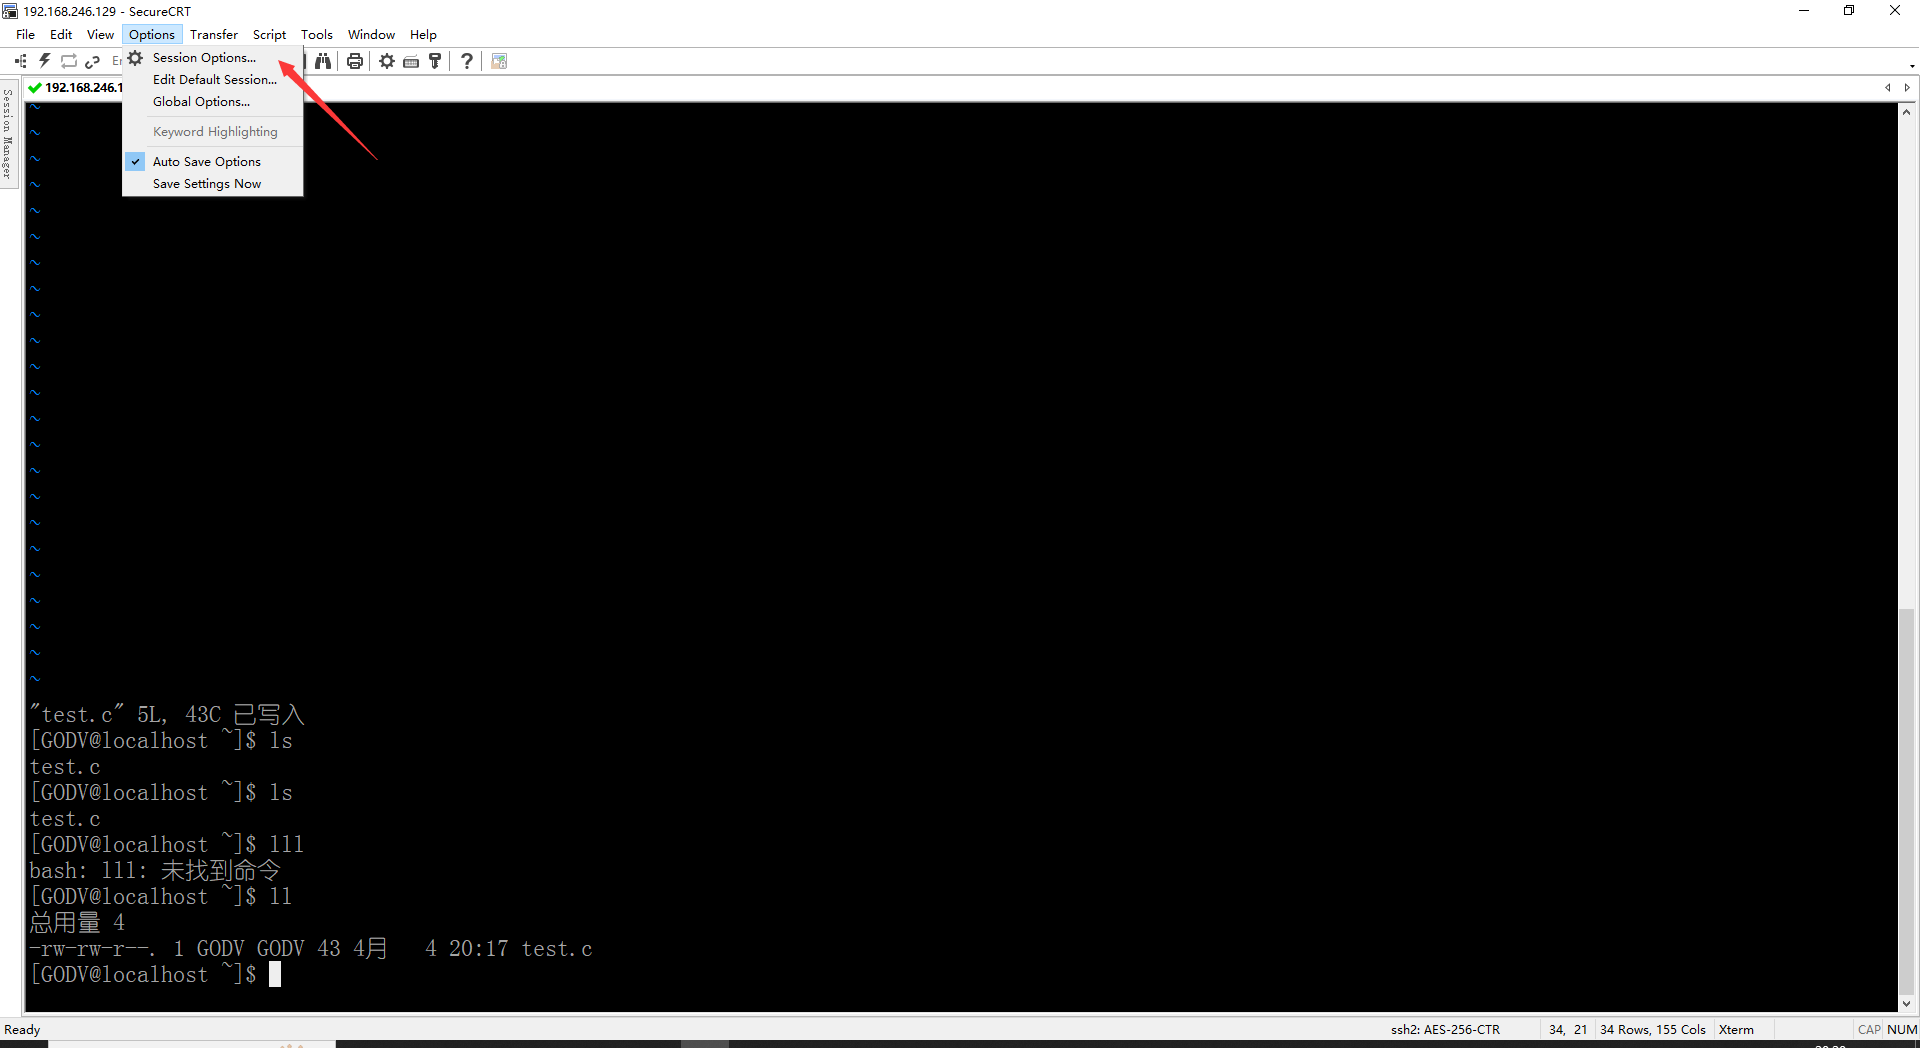This screenshot has width=1920, height=1048.
Task: Launch Help with the question mark icon
Action: (x=466, y=60)
